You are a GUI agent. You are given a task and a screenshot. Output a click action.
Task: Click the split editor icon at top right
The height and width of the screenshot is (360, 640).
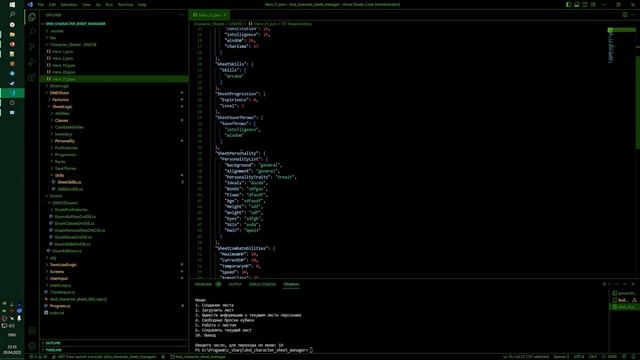(624, 15)
